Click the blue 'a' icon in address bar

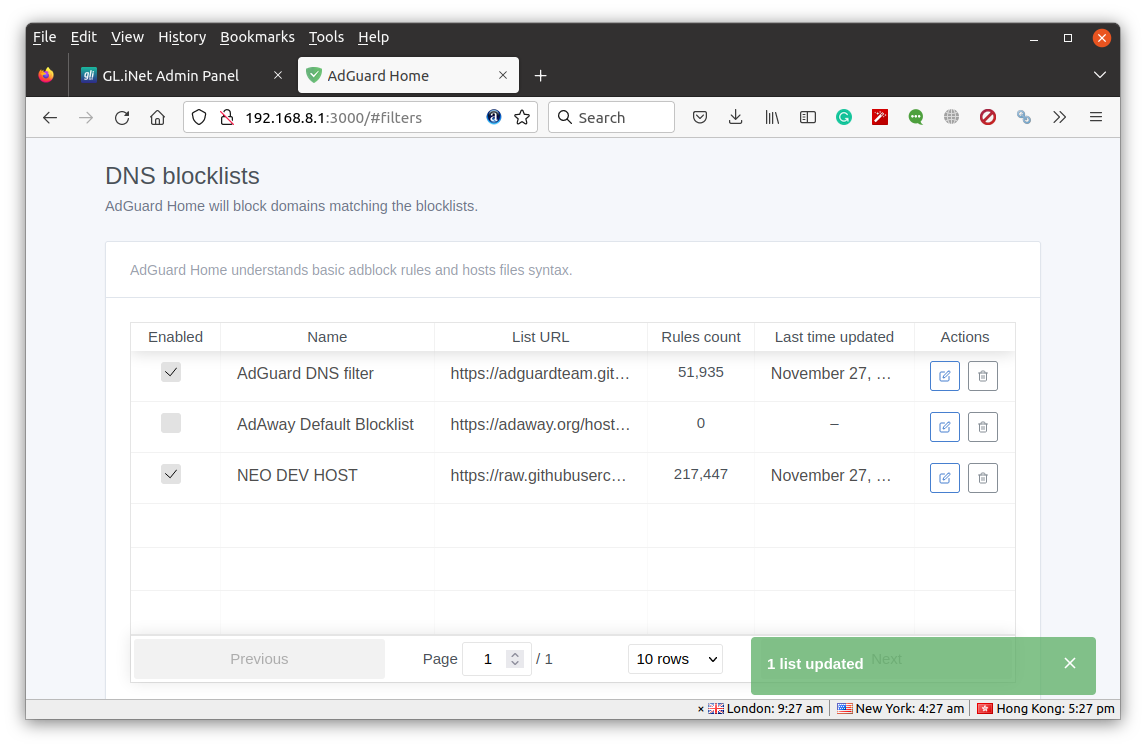[494, 117]
